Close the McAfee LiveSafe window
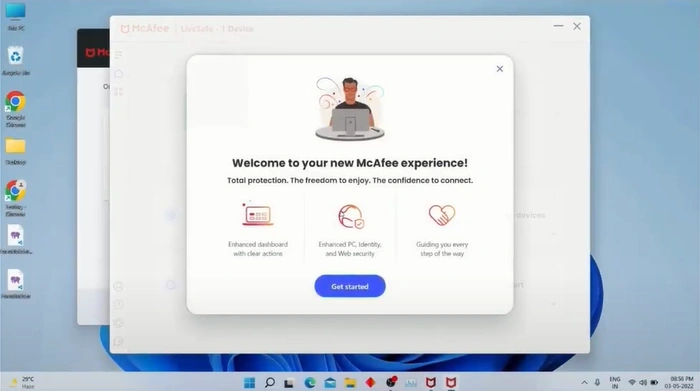Image resolution: width=700 pixels, height=391 pixels. [577, 26]
